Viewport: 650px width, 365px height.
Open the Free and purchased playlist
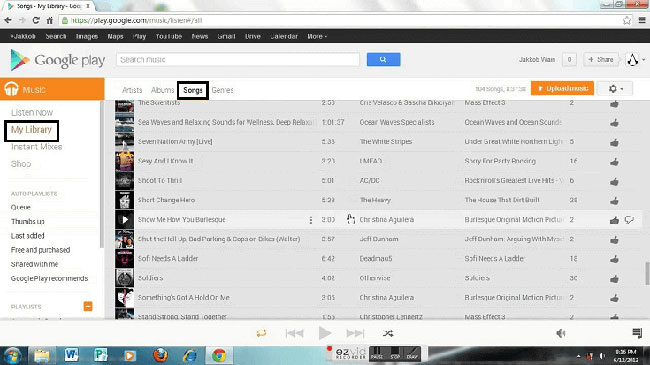[x=40, y=250]
